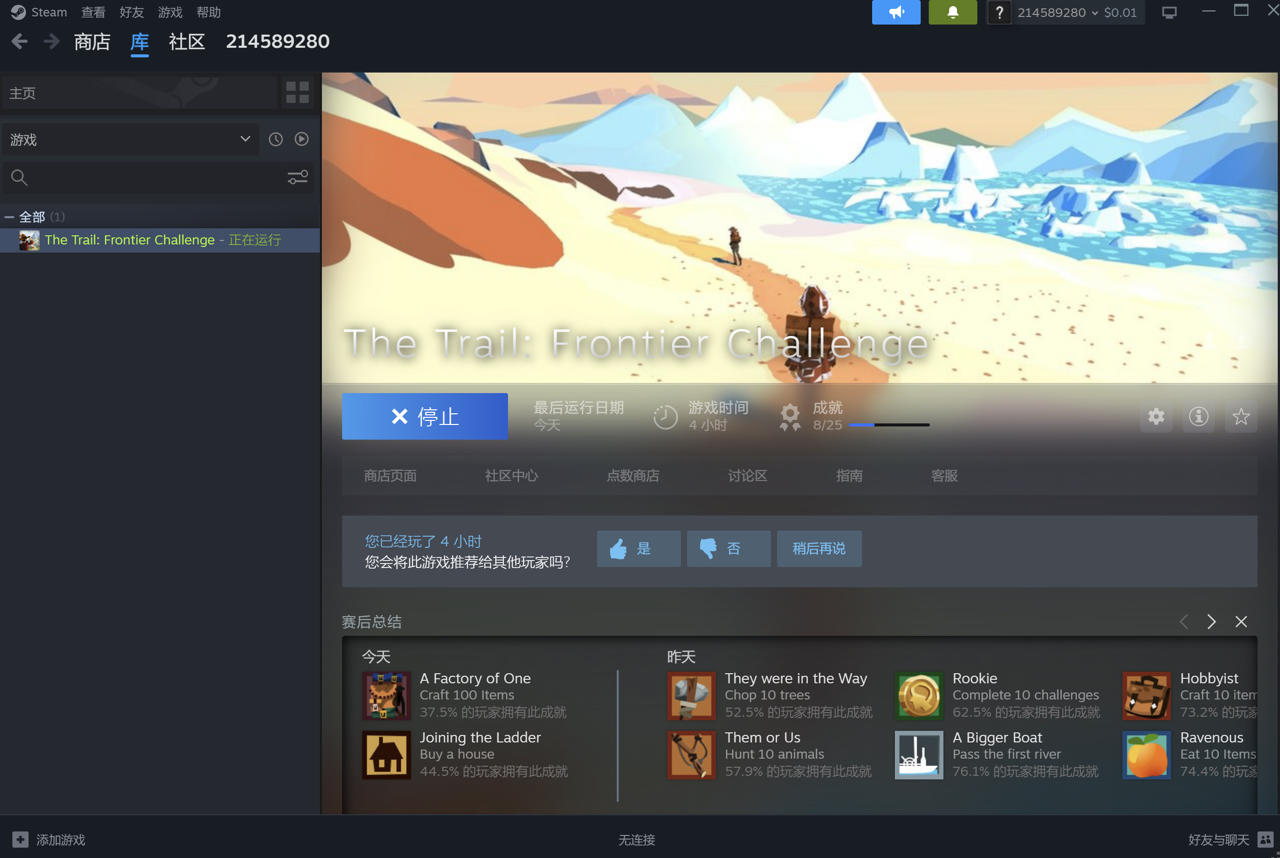Choose 稍后再说 to decide later
The height and width of the screenshot is (858, 1280).
(x=819, y=548)
